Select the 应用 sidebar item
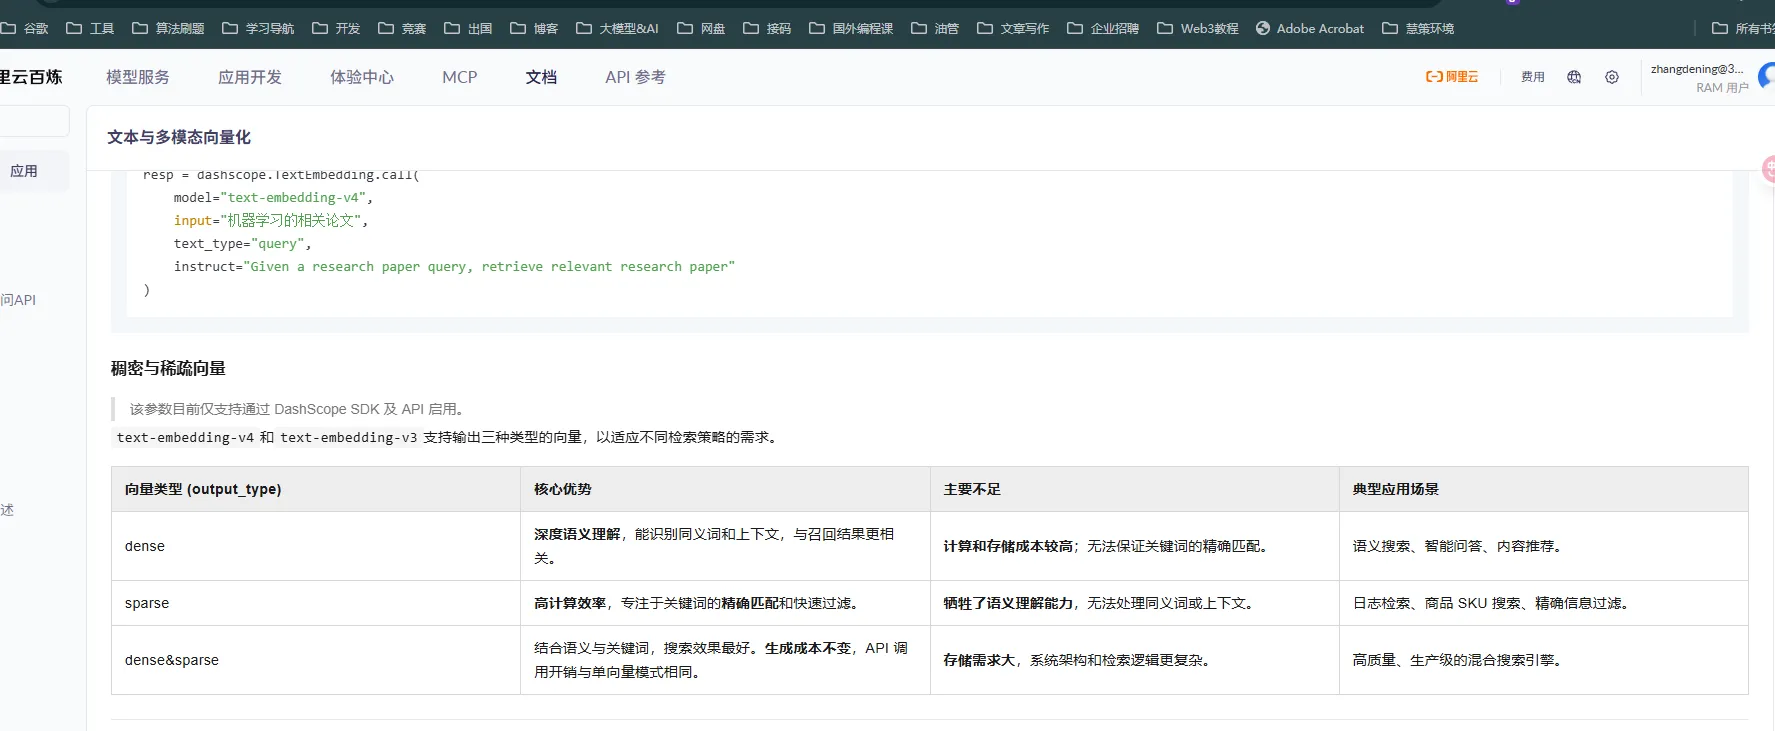 pos(24,171)
